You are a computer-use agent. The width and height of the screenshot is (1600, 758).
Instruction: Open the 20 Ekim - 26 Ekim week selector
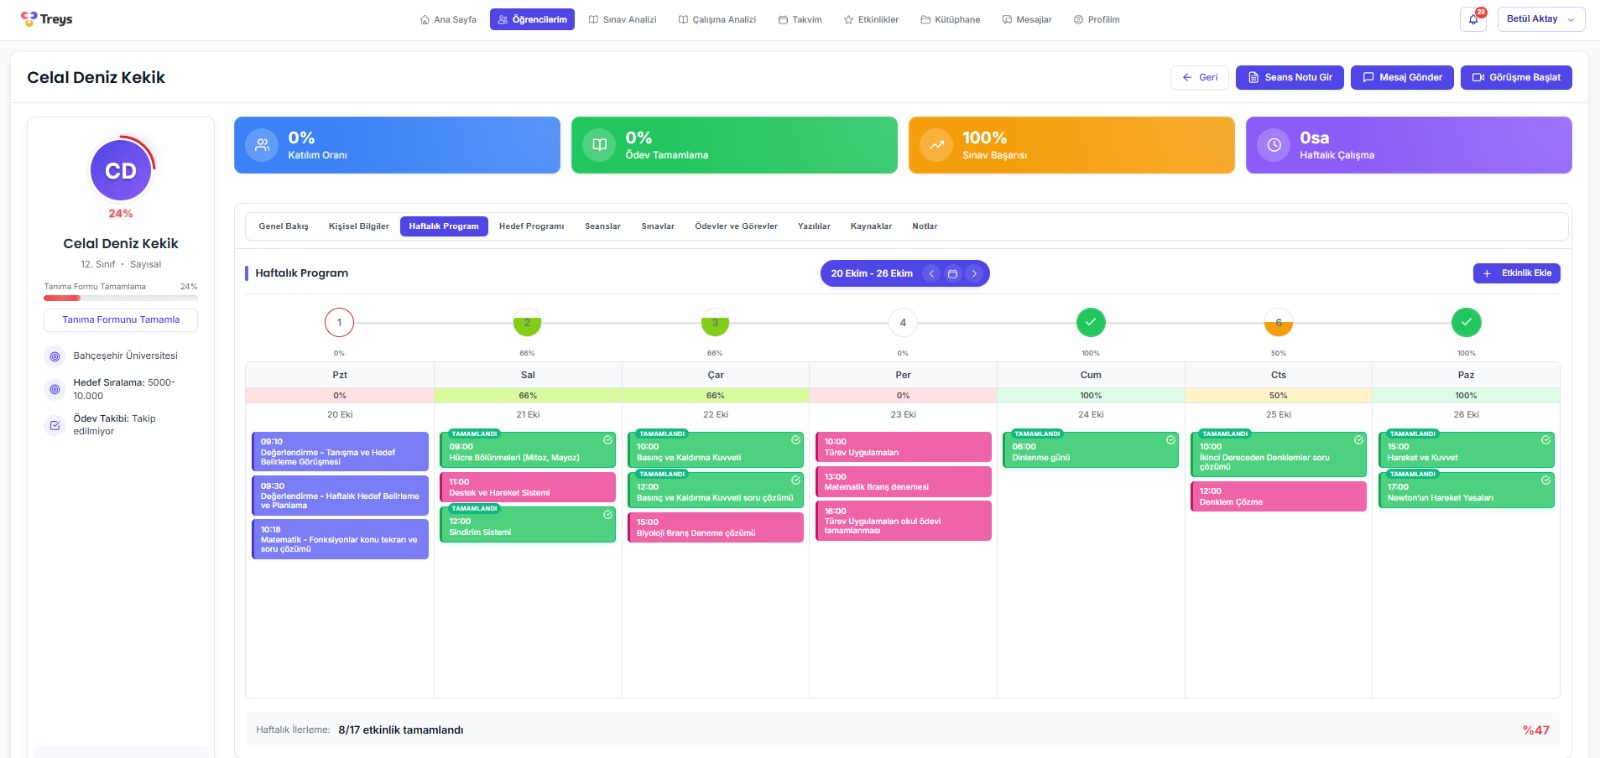click(x=871, y=274)
